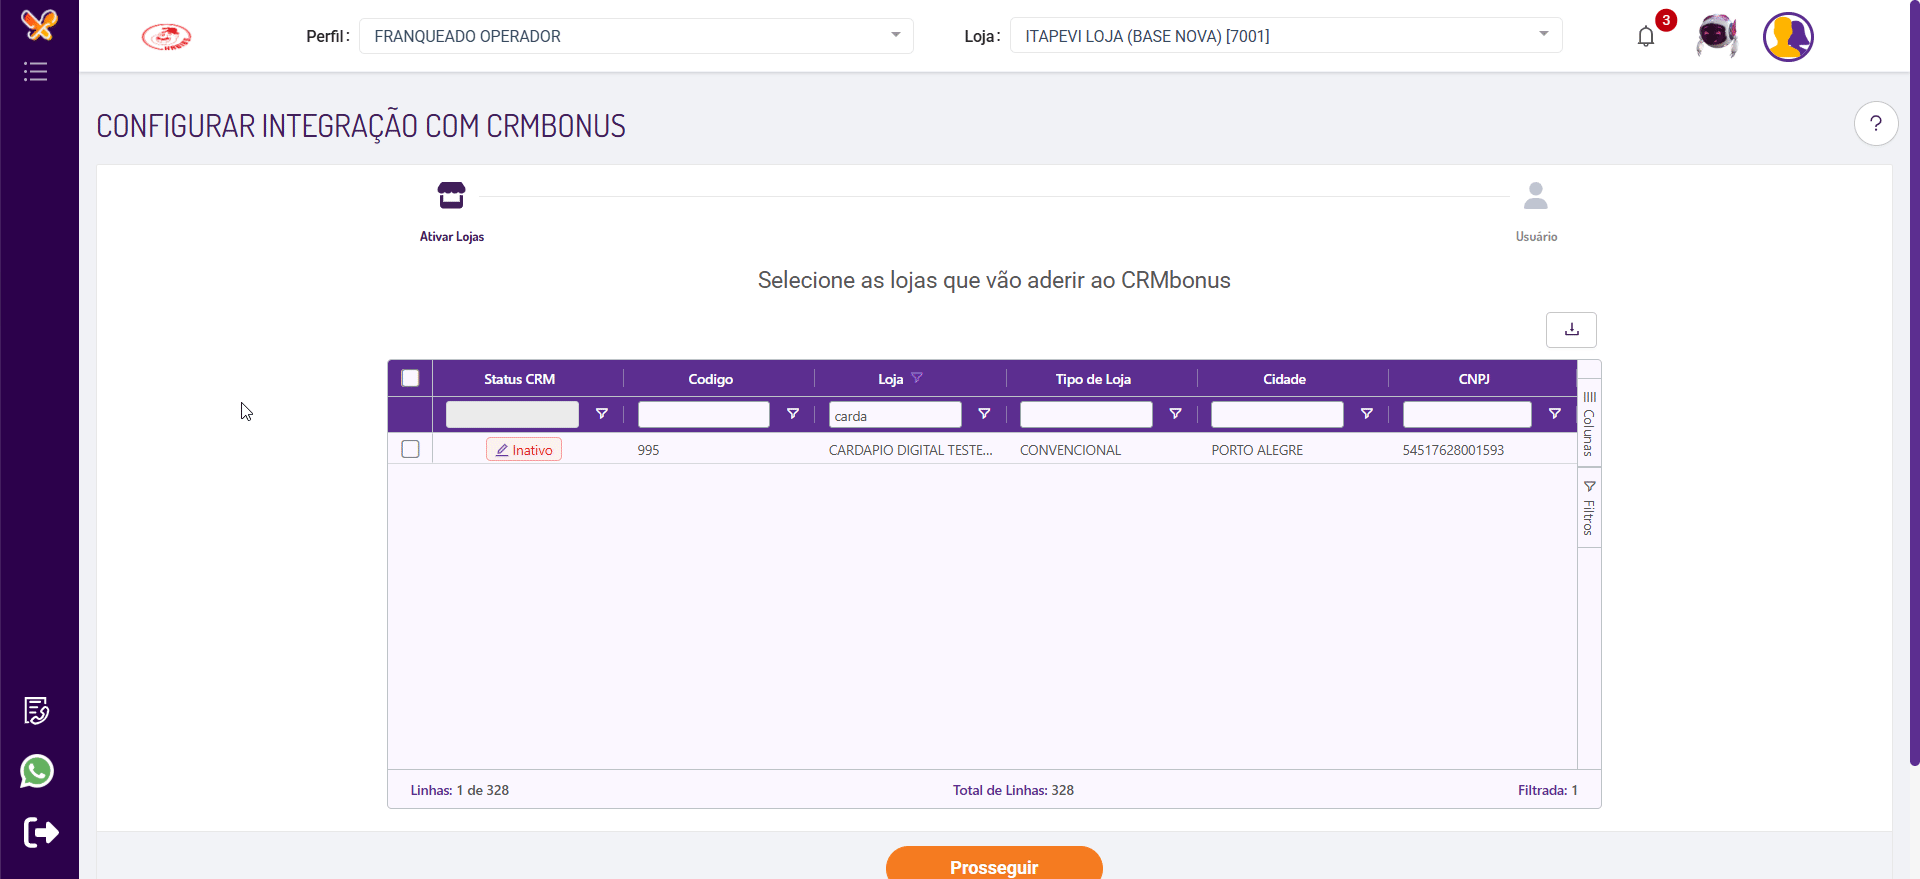
Task: Sort by the Cidade column header
Action: [x=1284, y=379]
